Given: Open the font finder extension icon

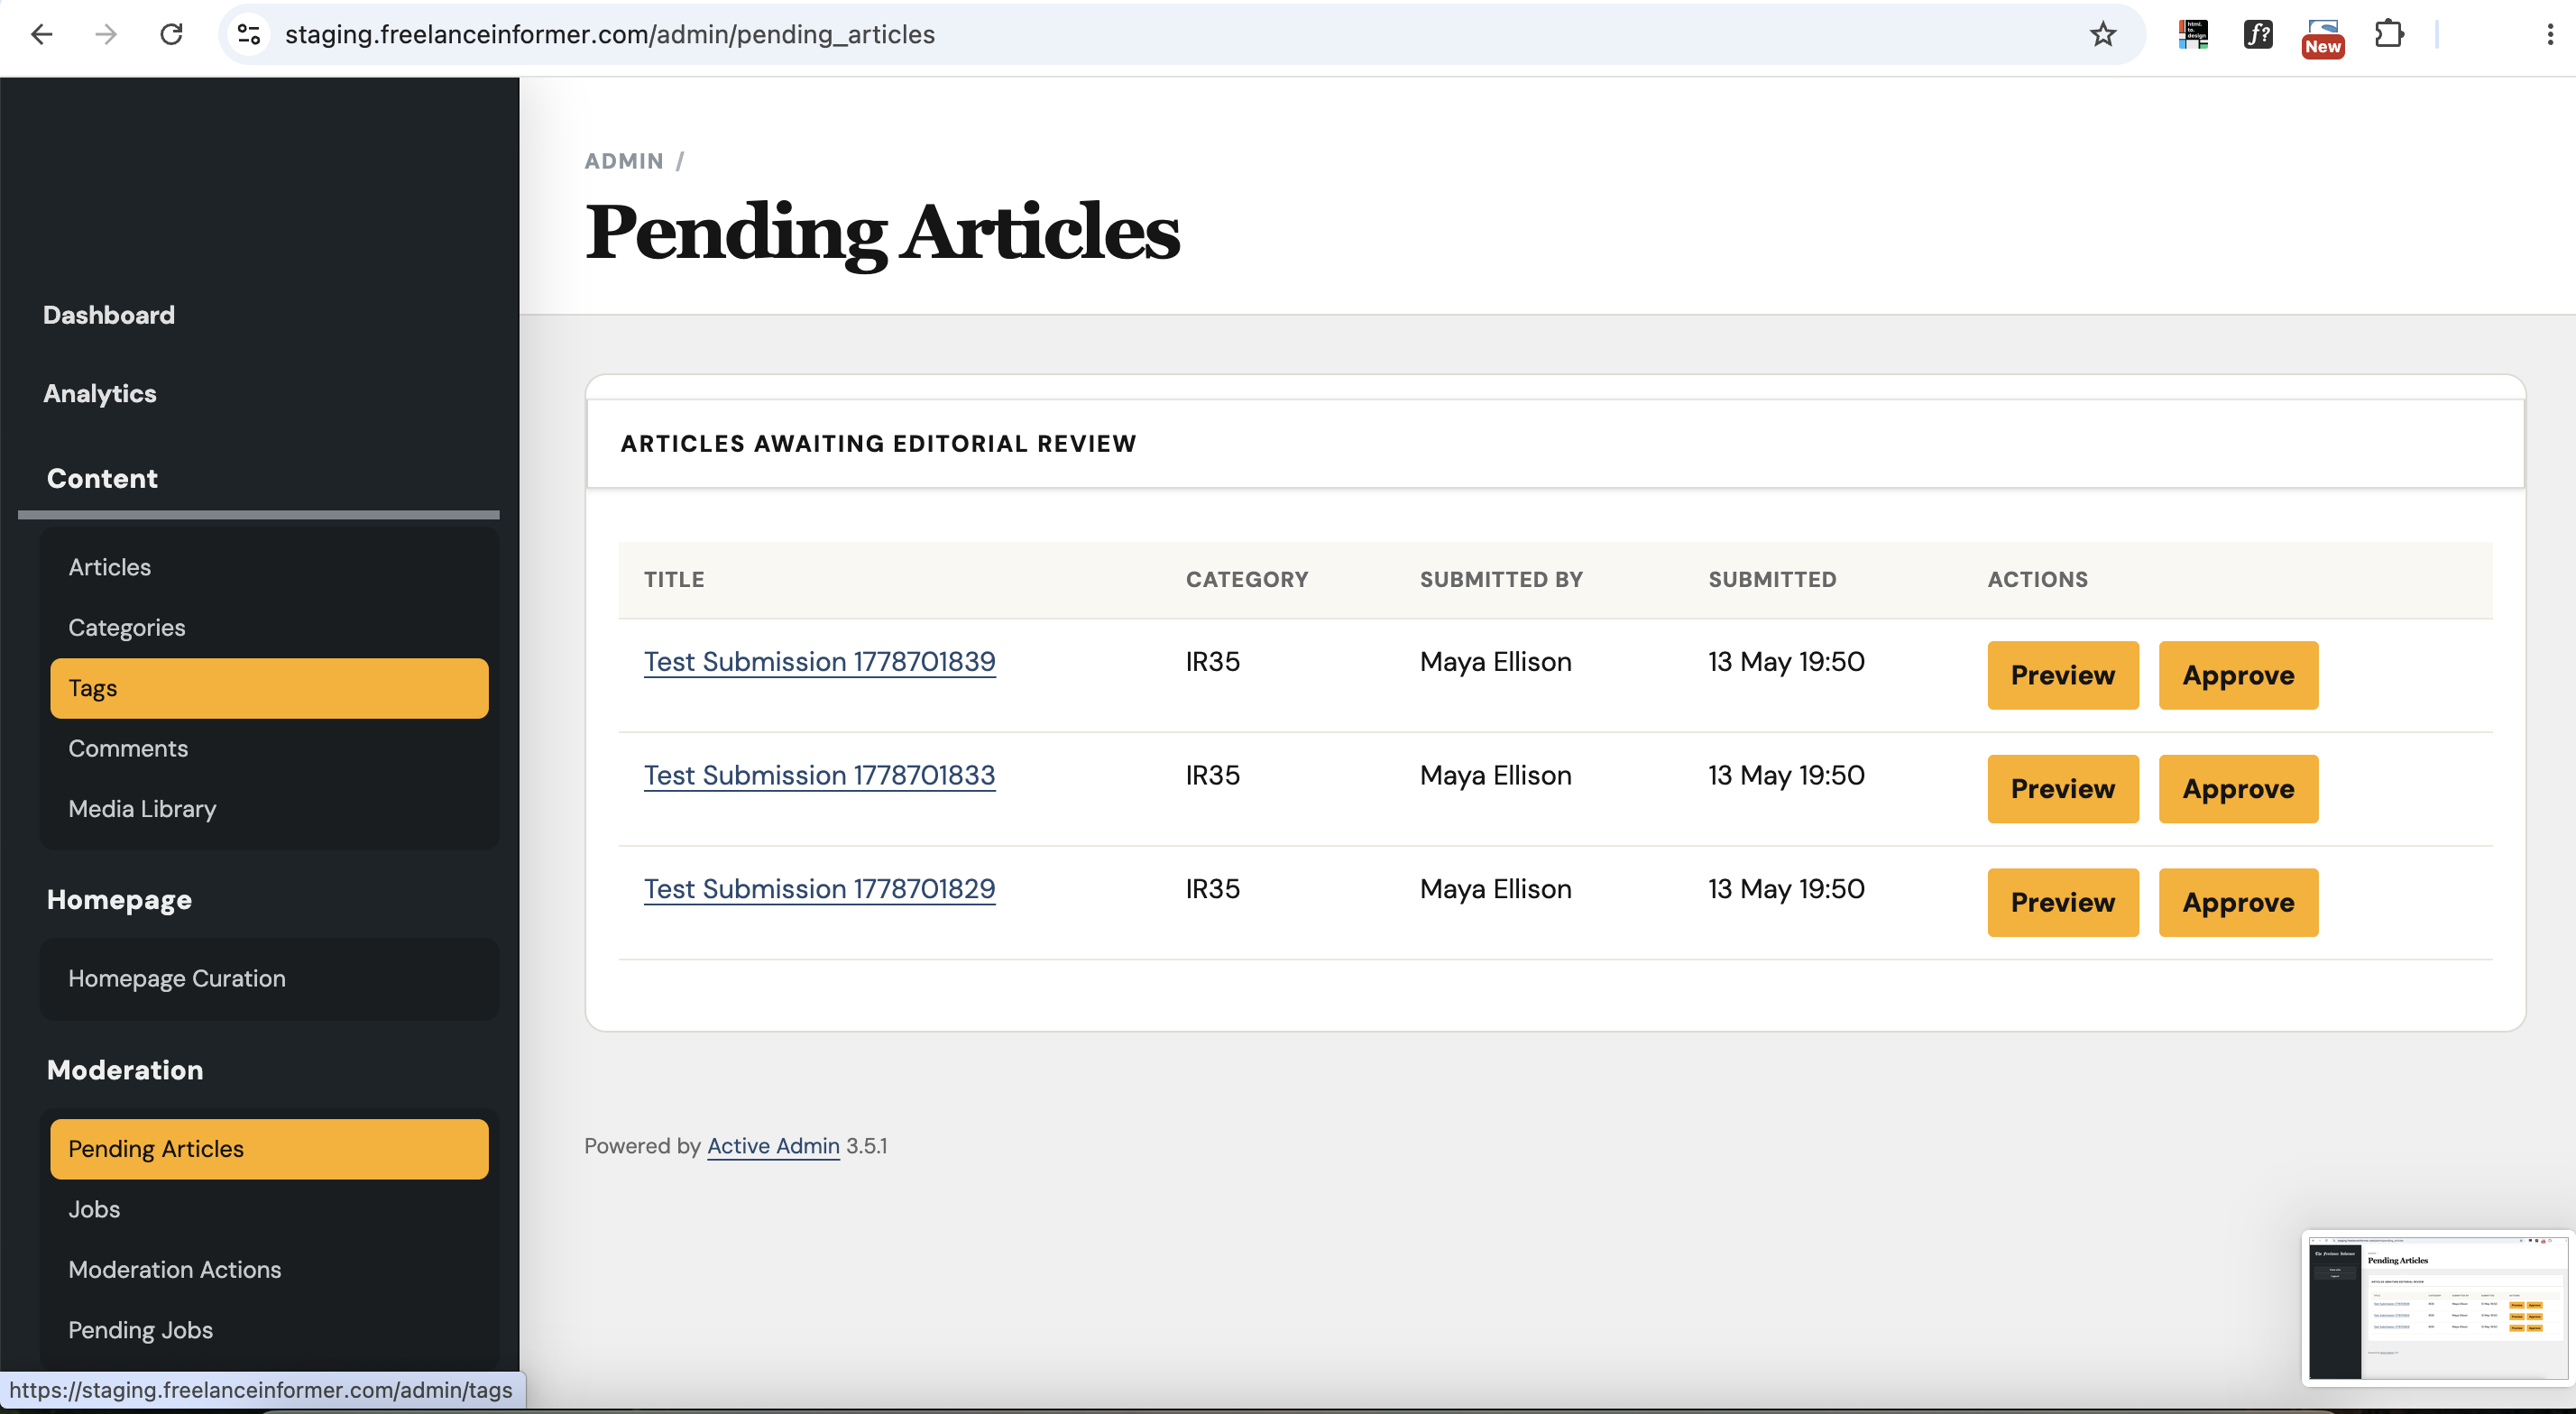Looking at the screenshot, I should 2258,34.
